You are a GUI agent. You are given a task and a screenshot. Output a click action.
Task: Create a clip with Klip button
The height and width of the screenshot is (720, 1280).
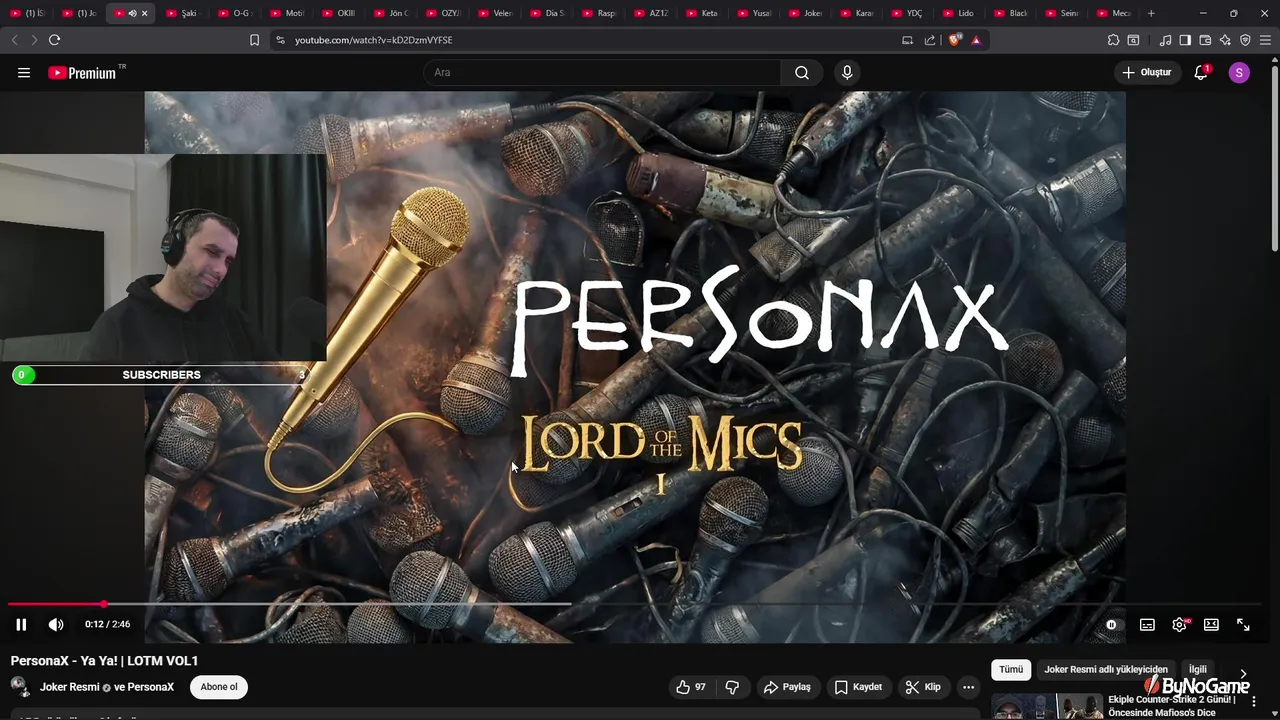(922, 687)
